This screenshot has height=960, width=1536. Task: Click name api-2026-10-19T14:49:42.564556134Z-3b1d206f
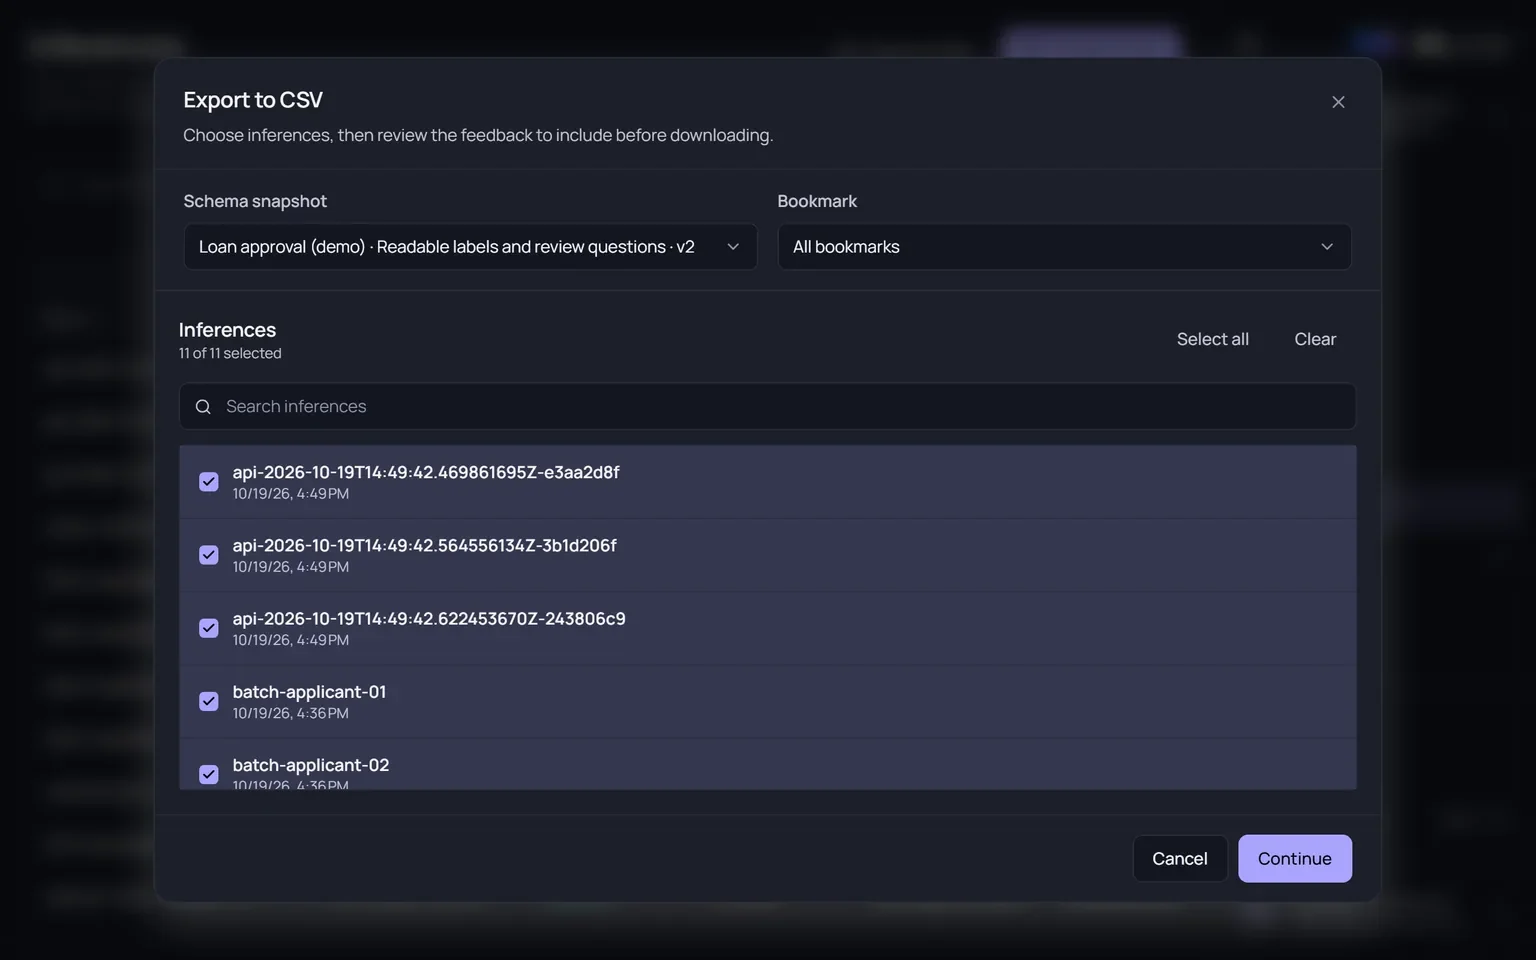pyautogui.click(x=424, y=545)
